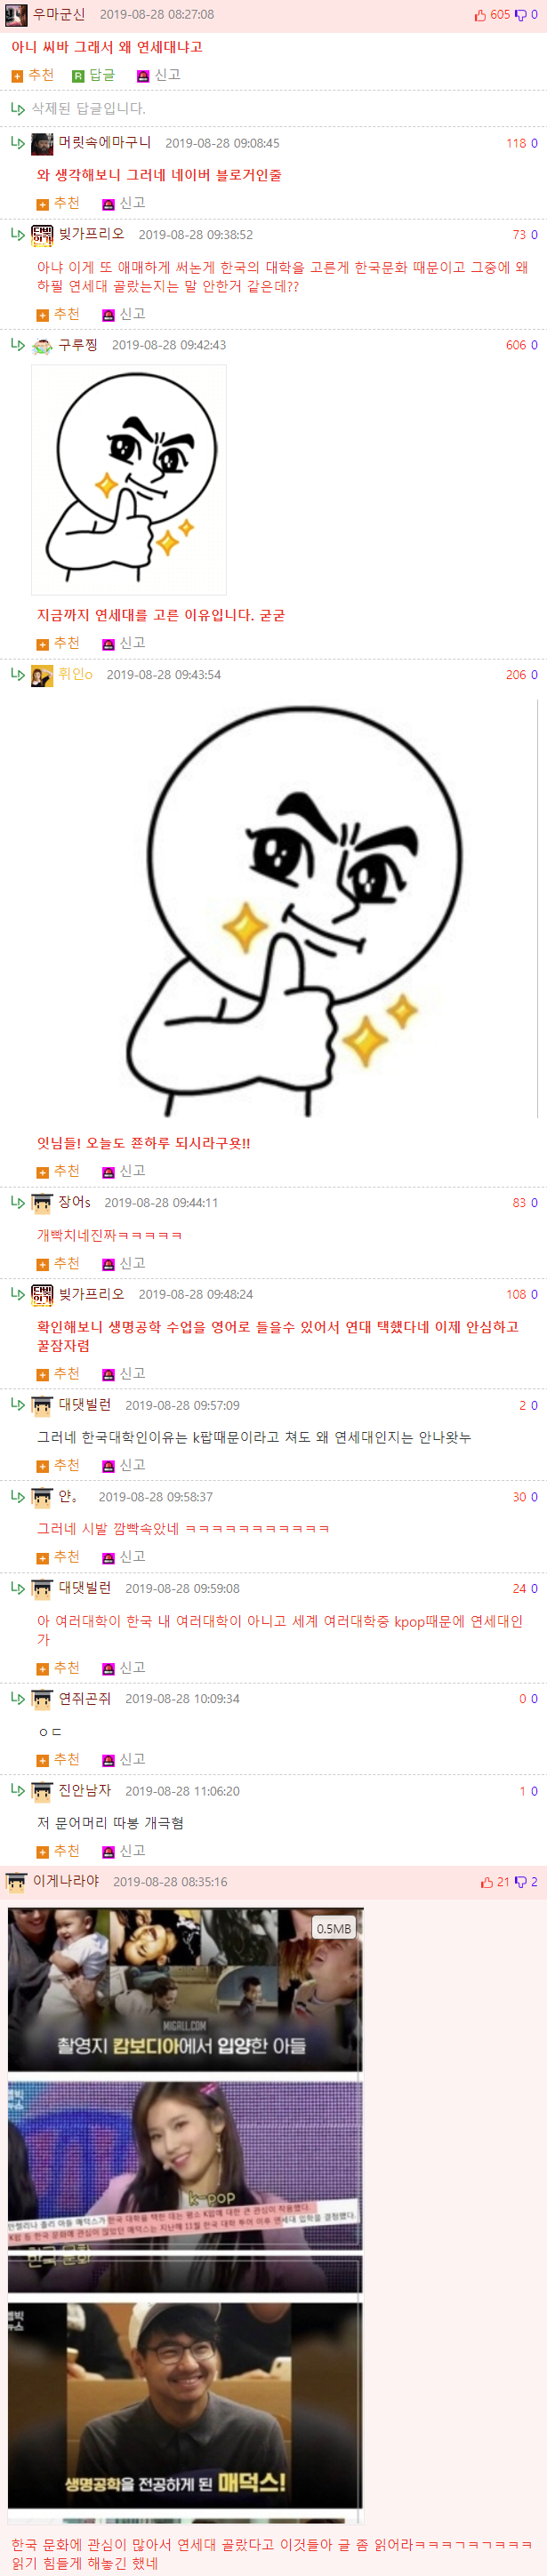Viewport: 547px width, 2576px height.
Task: Click the 0.5MB badge on the GIF
Action: pos(334,1929)
